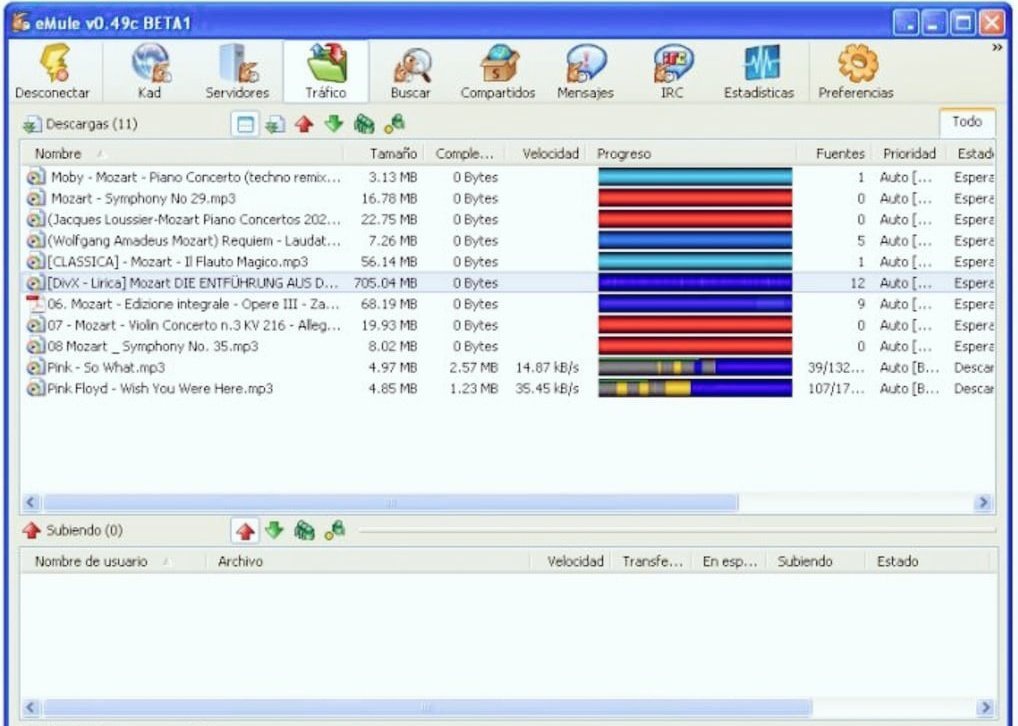Click the green down arrow in Subiendo bar
The height and width of the screenshot is (726, 1018).
point(275,530)
